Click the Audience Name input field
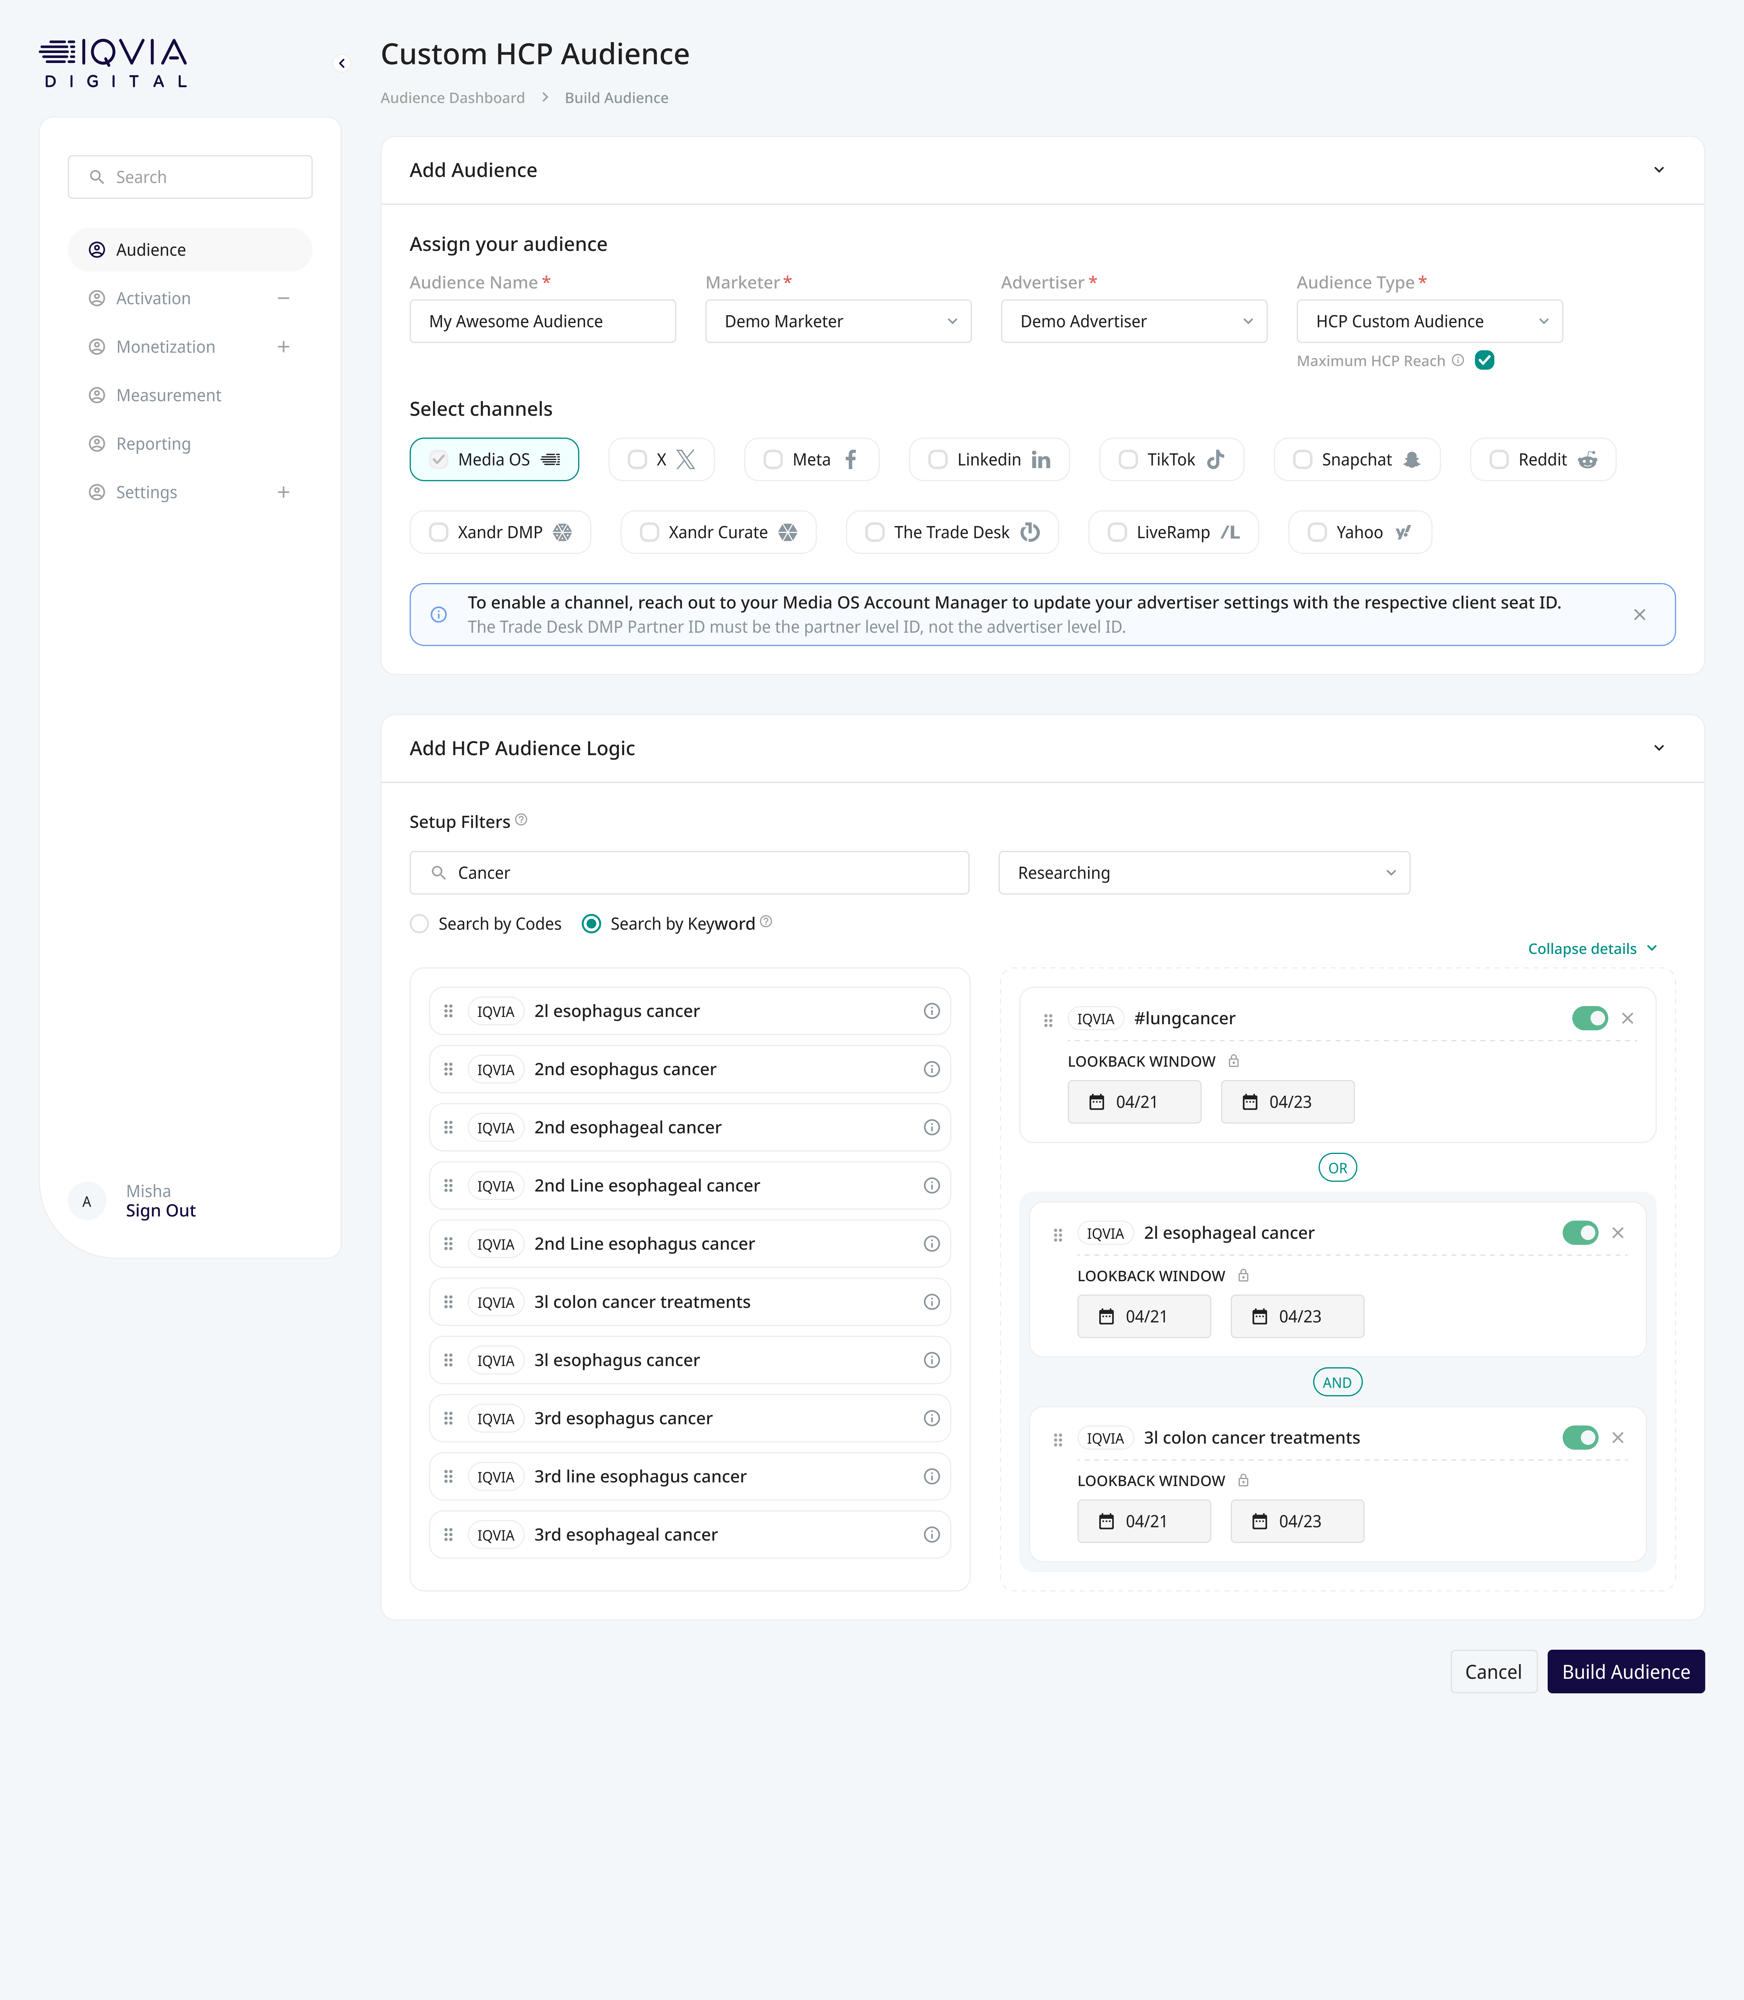The image size is (1744, 2000). (543, 321)
